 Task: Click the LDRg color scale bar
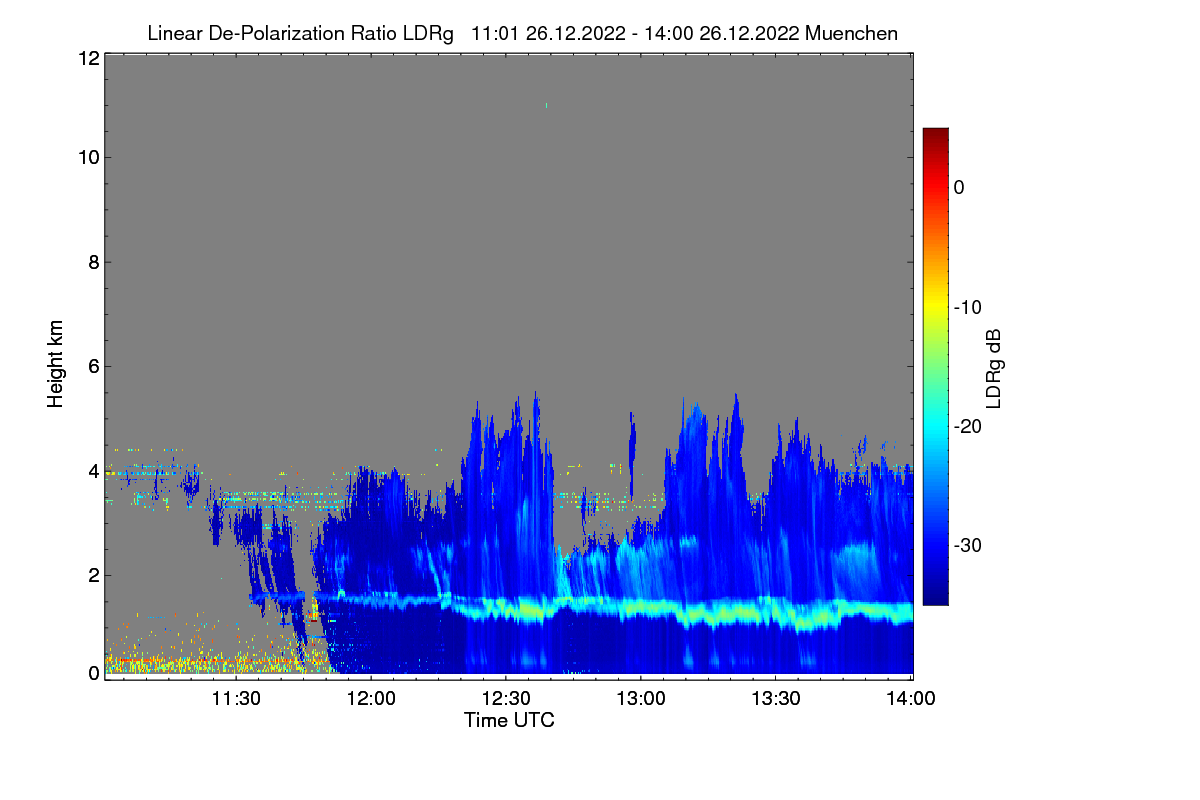935,366
